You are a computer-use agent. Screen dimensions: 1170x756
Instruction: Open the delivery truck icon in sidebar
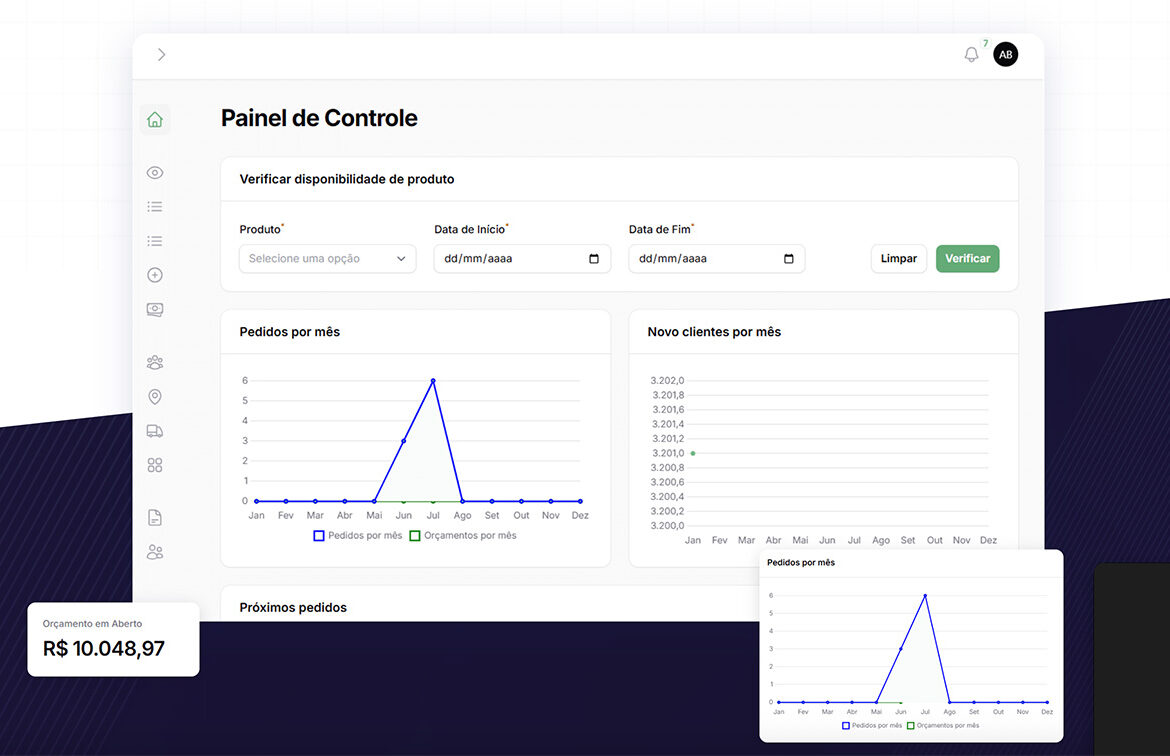[155, 431]
